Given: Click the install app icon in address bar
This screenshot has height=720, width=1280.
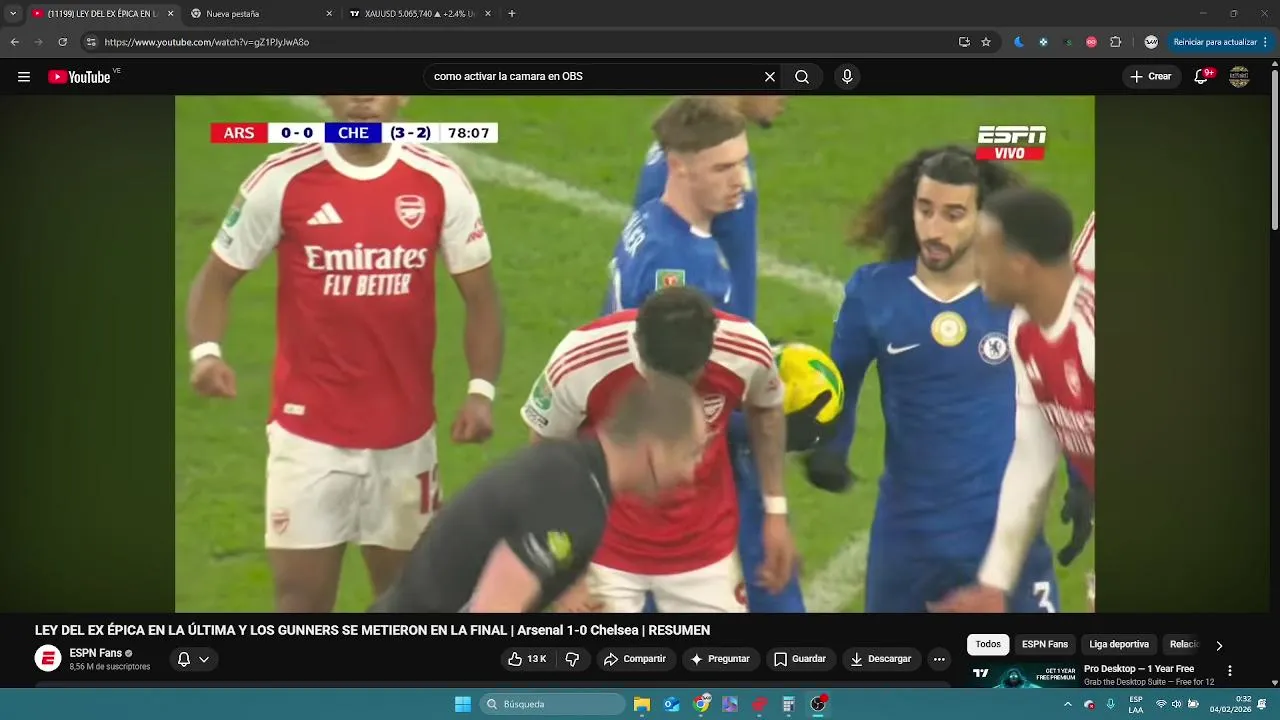Looking at the screenshot, I should tap(964, 42).
